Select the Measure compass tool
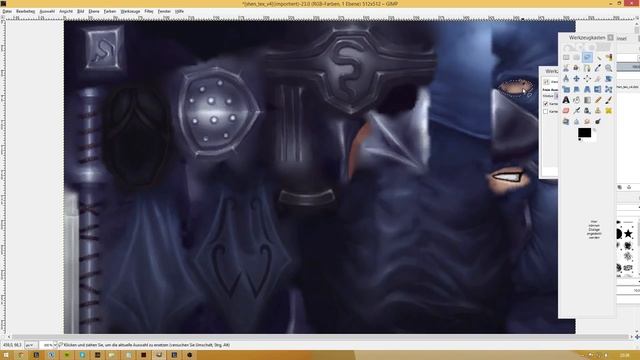640x360 pixels. pos(566,78)
